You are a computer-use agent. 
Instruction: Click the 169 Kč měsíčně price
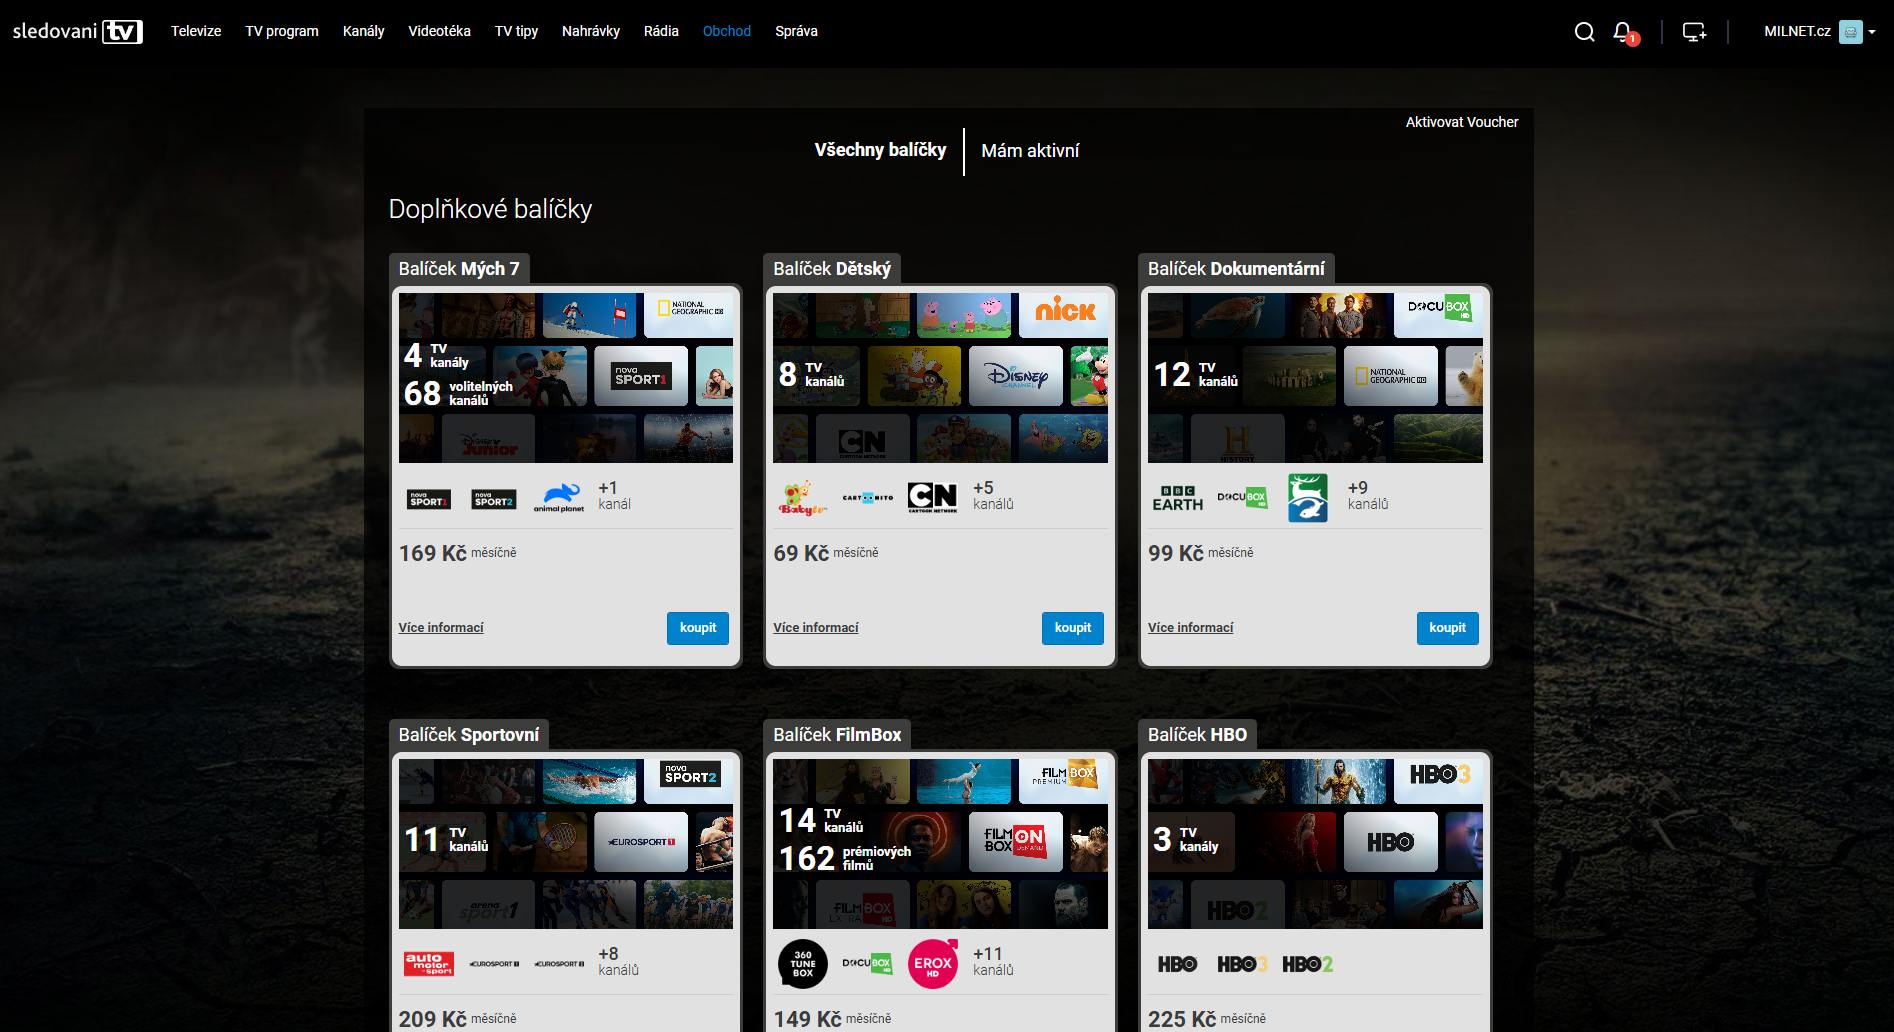458,553
